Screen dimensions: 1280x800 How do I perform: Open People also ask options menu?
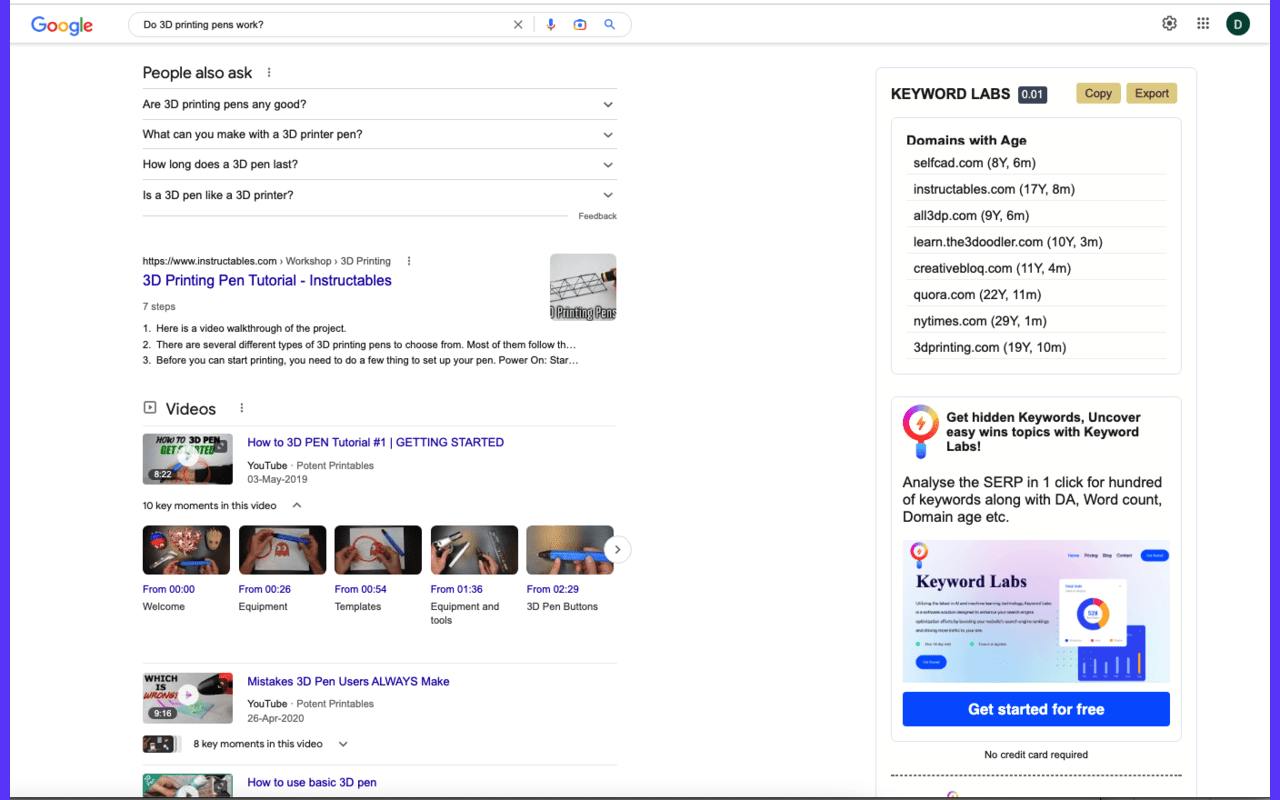269,73
